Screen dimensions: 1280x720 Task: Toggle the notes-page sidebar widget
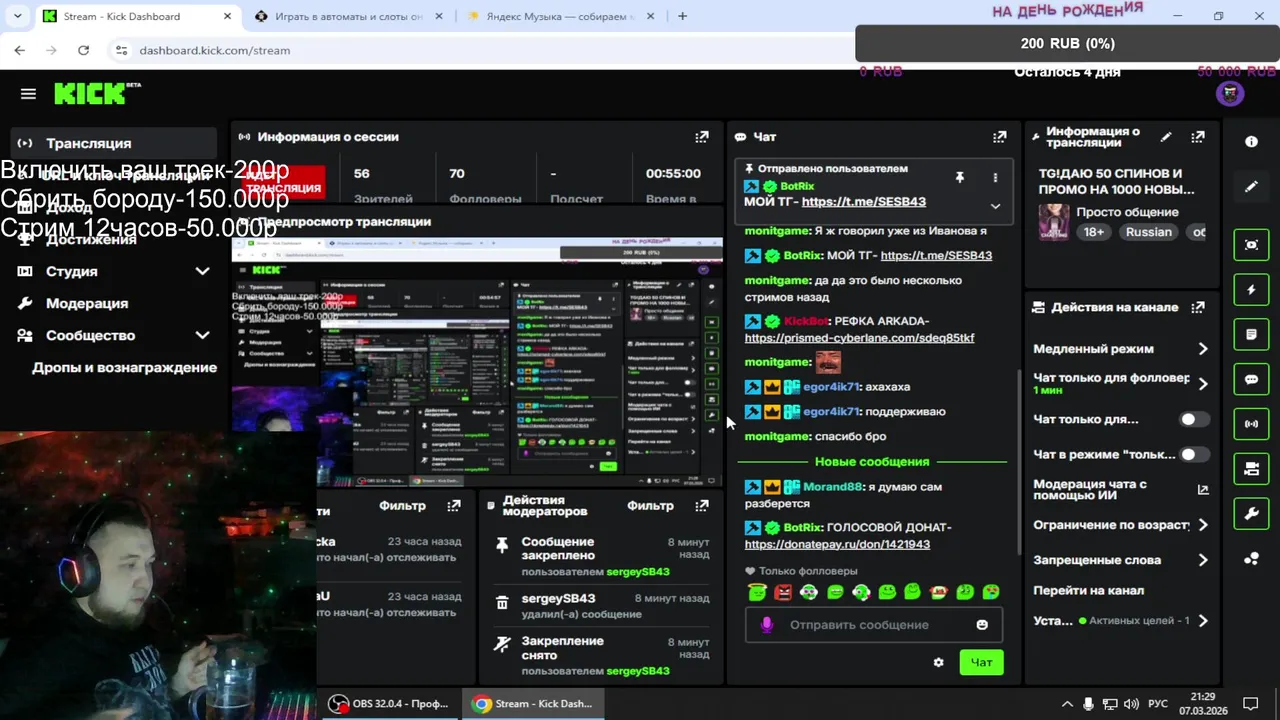(1251, 335)
